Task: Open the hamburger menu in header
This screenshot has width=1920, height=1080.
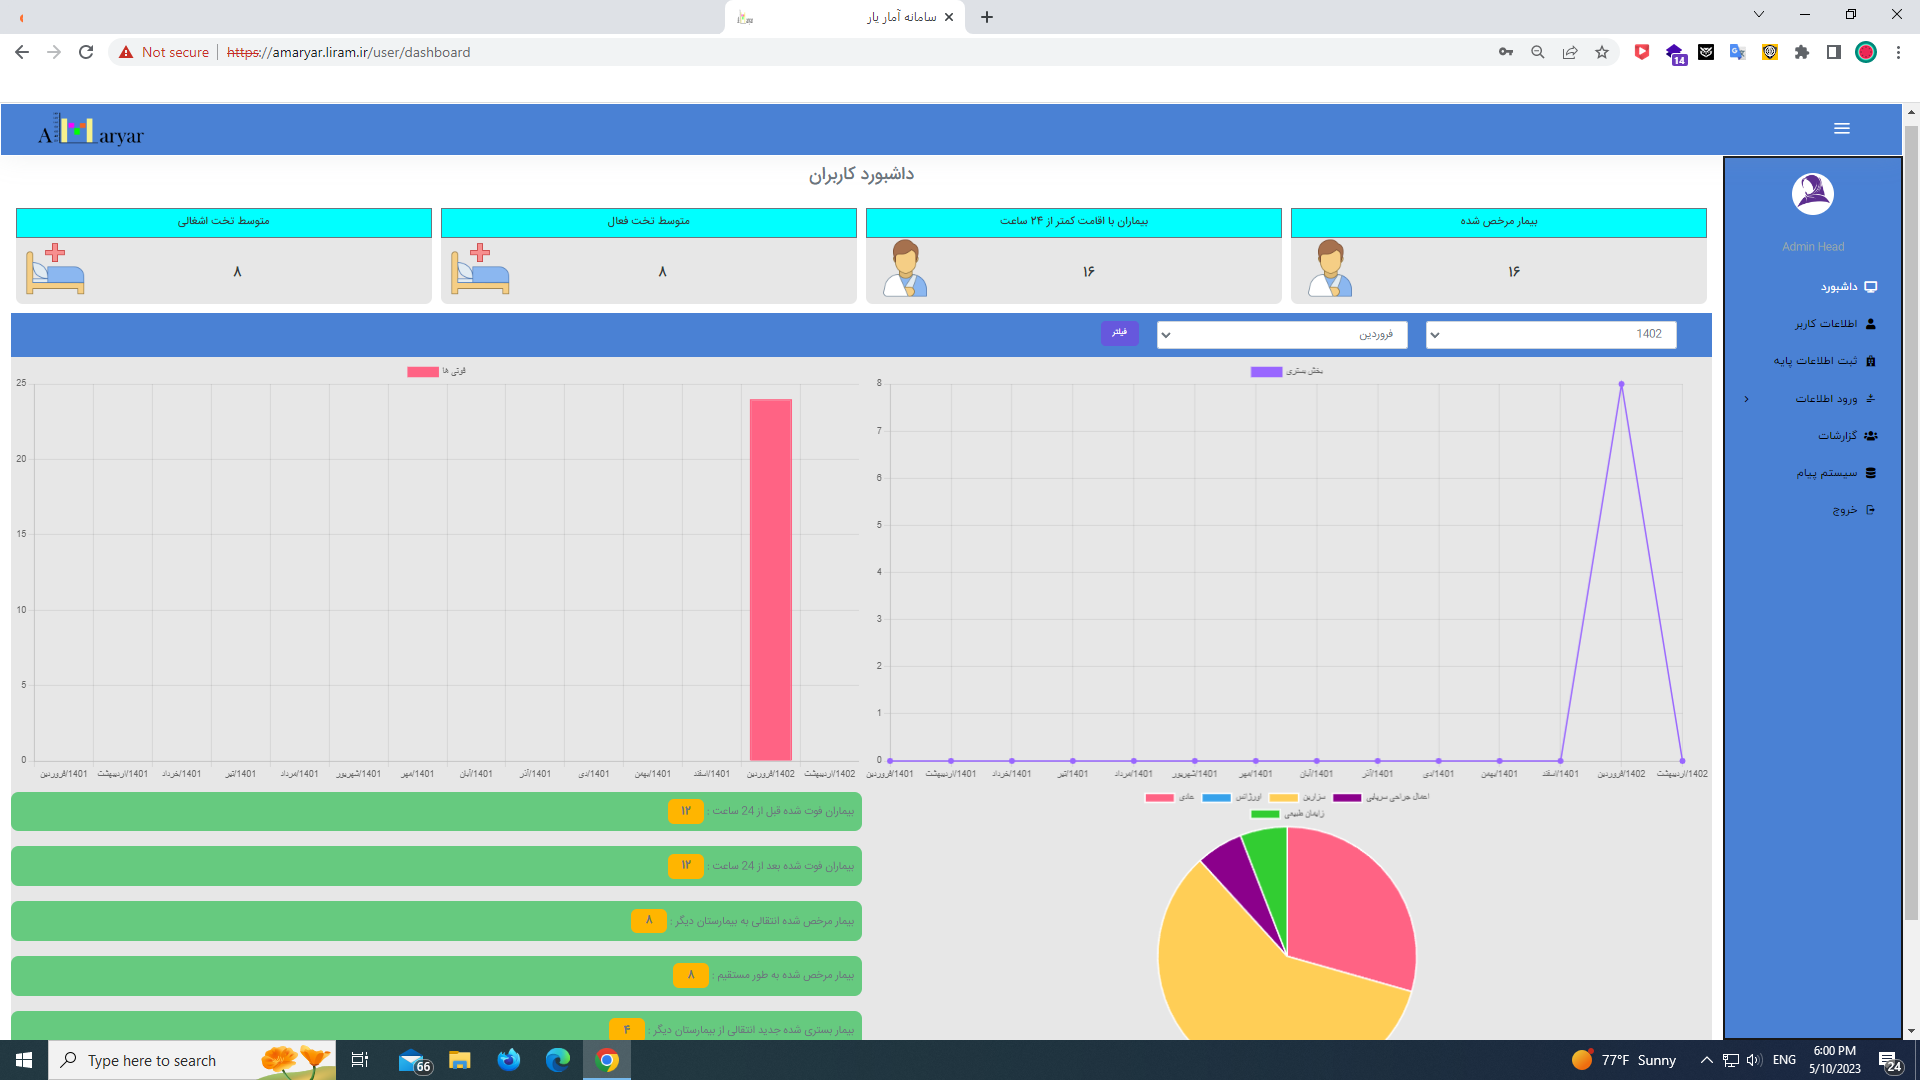Action: (1841, 129)
